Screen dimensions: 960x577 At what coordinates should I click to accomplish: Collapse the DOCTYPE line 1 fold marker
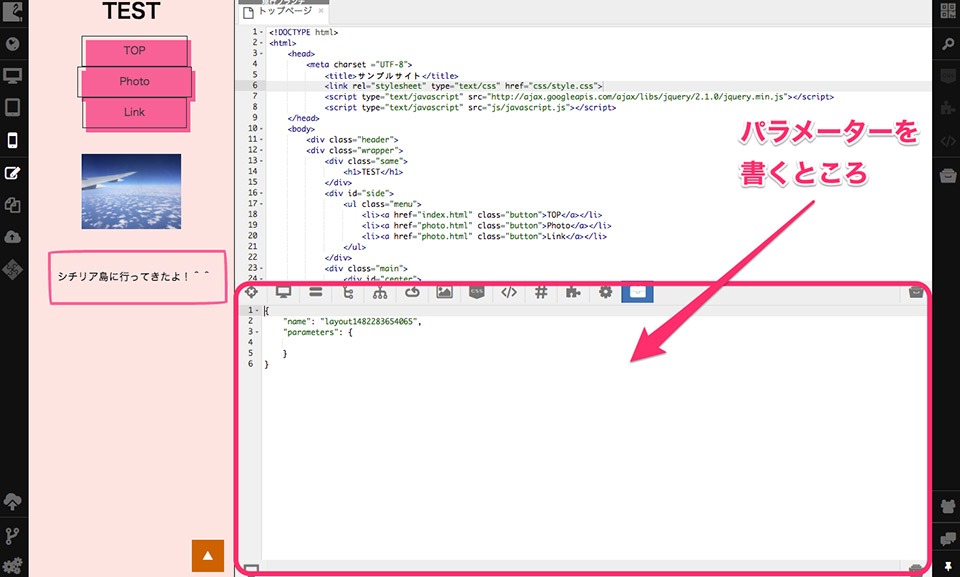(261, 32)
